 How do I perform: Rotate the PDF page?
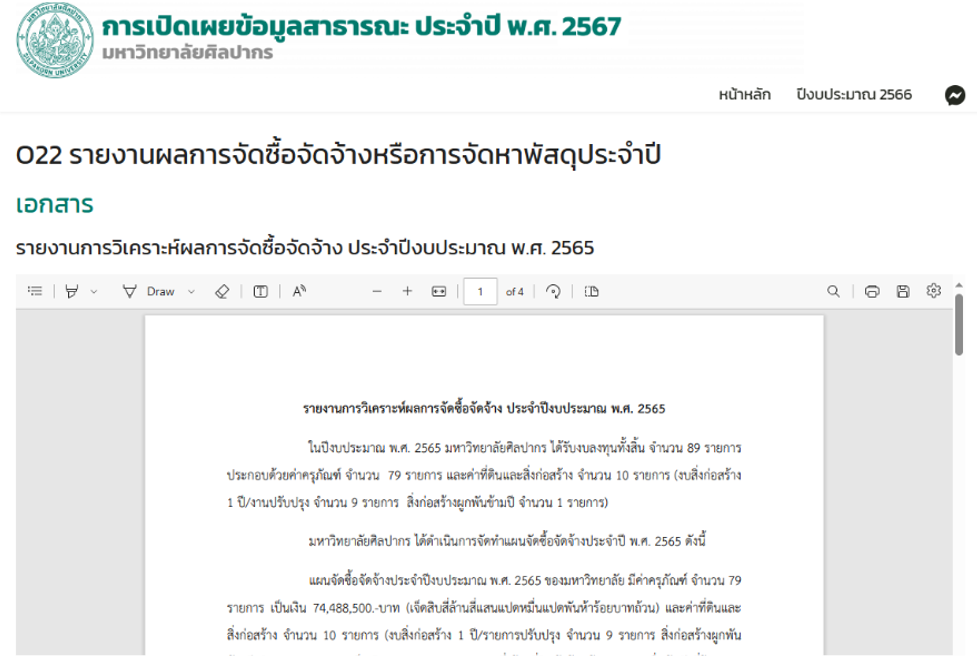tap(553, 292)
